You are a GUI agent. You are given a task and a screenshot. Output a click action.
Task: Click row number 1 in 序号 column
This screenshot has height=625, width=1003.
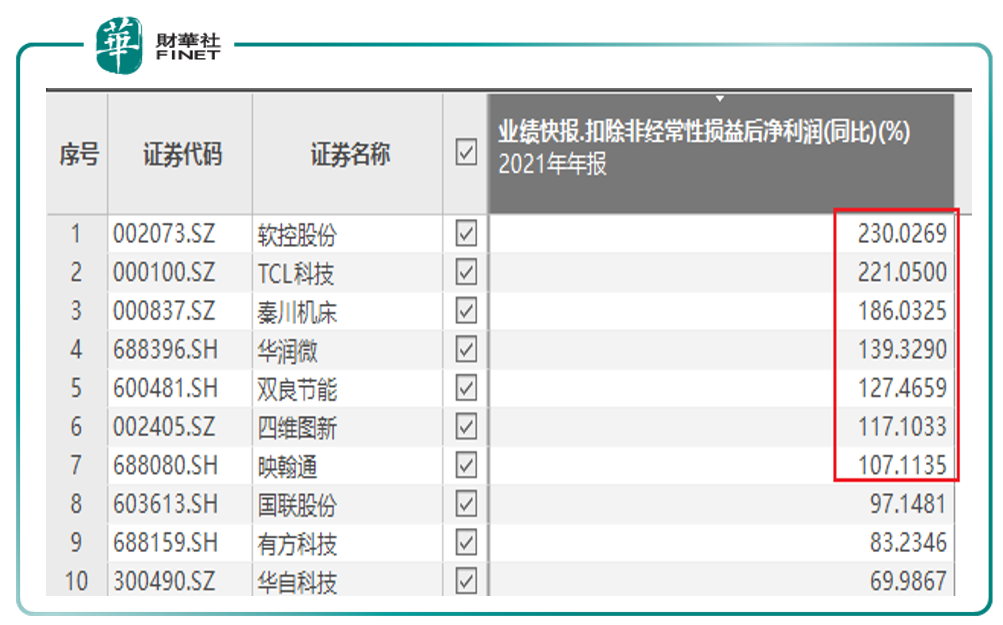[x=76, y=233]
